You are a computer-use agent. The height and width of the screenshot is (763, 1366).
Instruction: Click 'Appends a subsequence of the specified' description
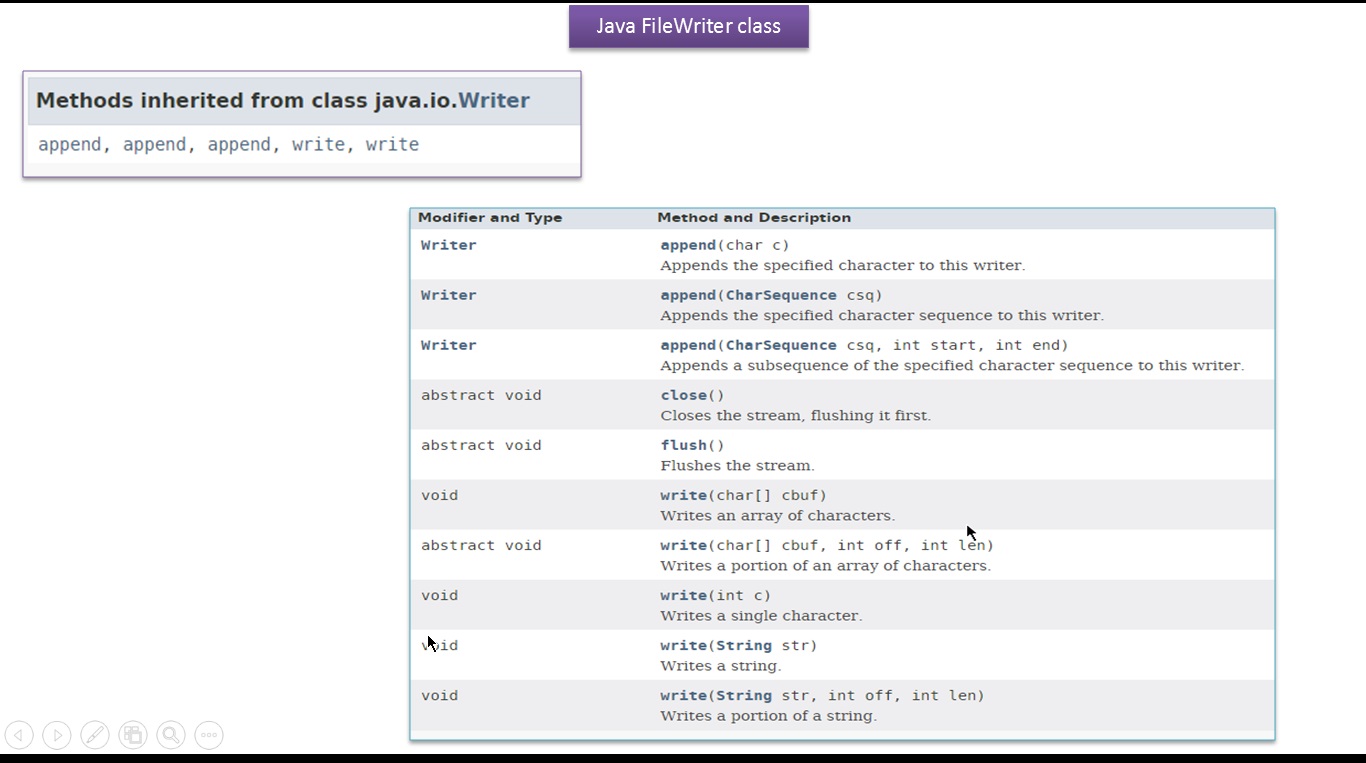coord(952,365)
